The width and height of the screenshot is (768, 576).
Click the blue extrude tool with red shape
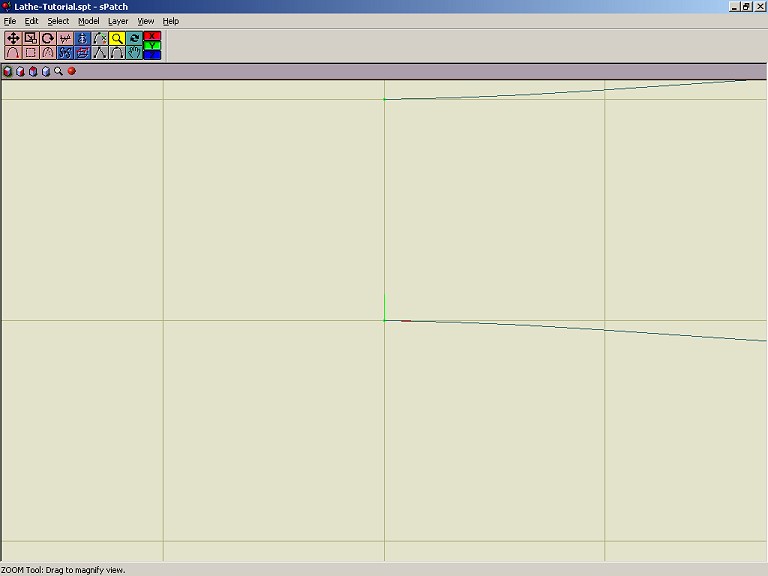tap(82, 52)
